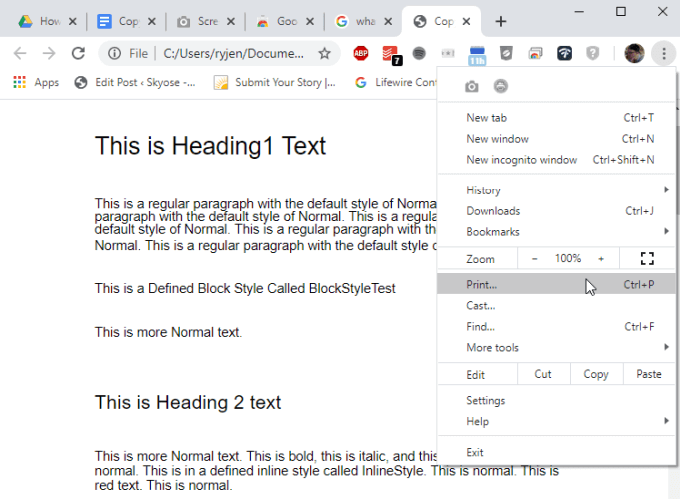Click the site info icon beside File
Viewport: 680px width, 499px height.
[x=114, y=53]
